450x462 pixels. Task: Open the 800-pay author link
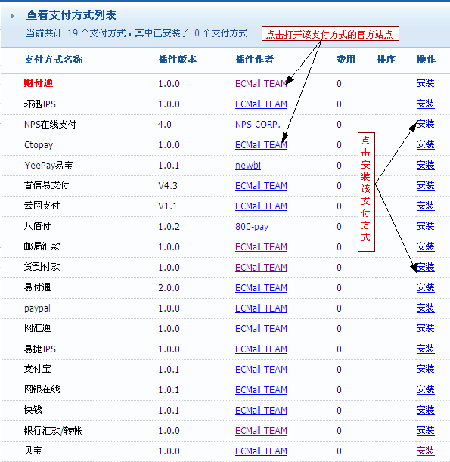(x=252, y=227)
